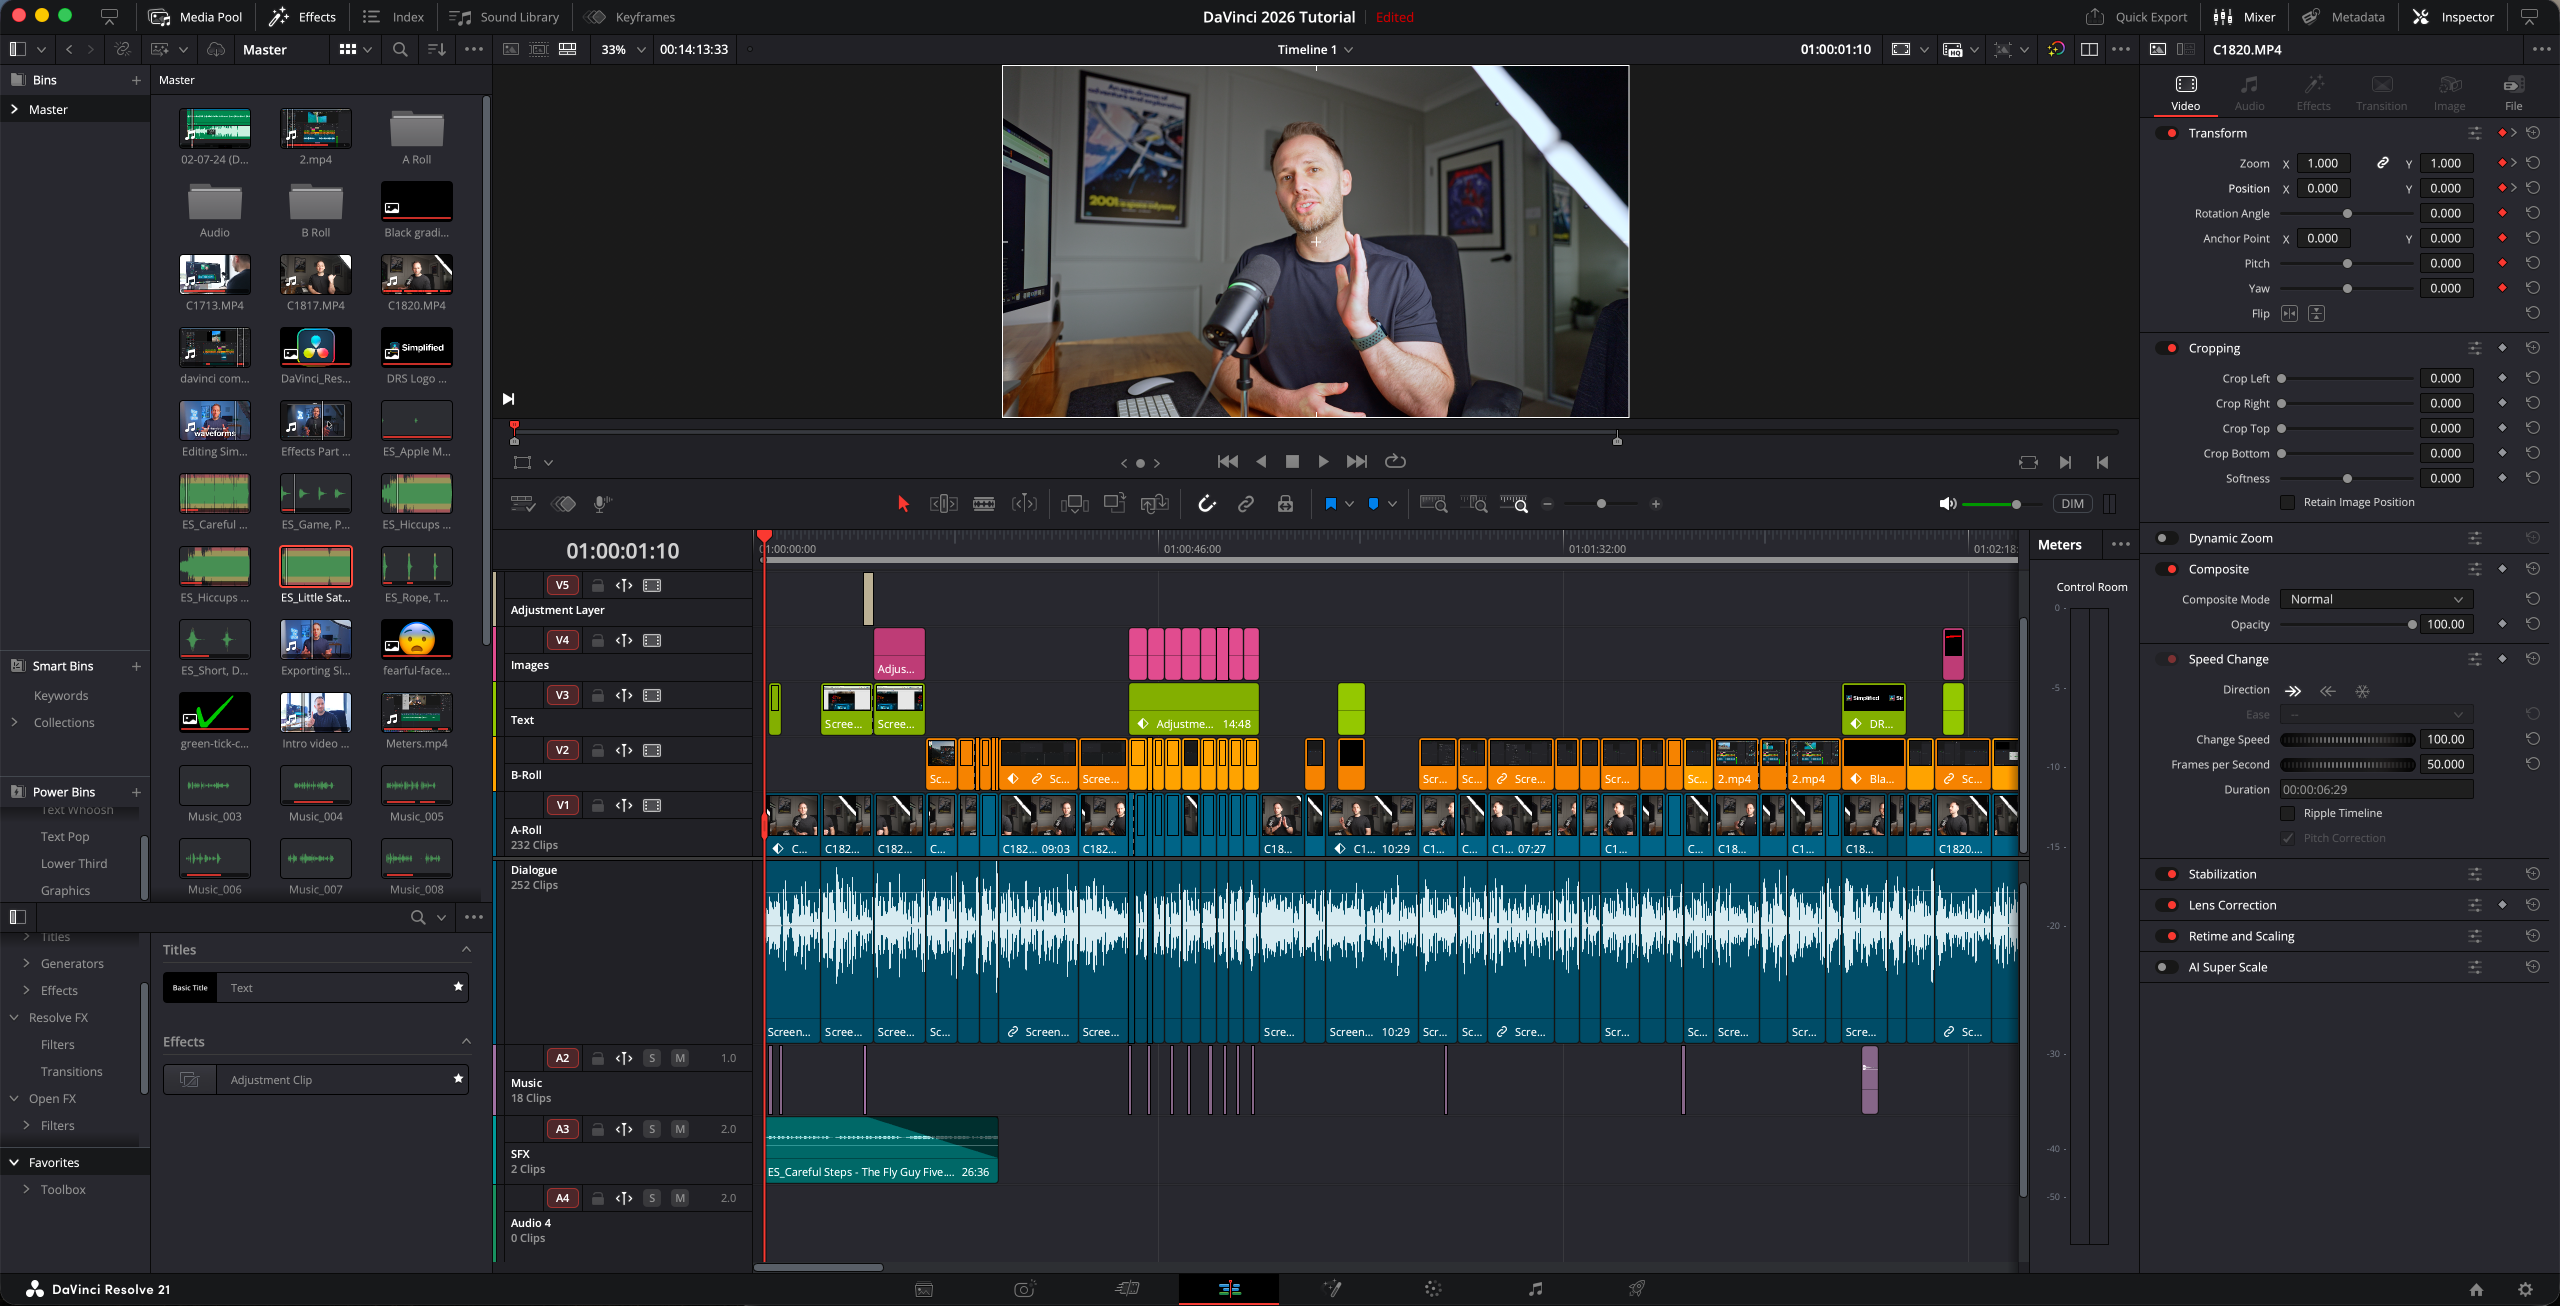2560x1306 pixels.
Task: Click zoom link chain in Transform
Action: [x=2383, y=163]
